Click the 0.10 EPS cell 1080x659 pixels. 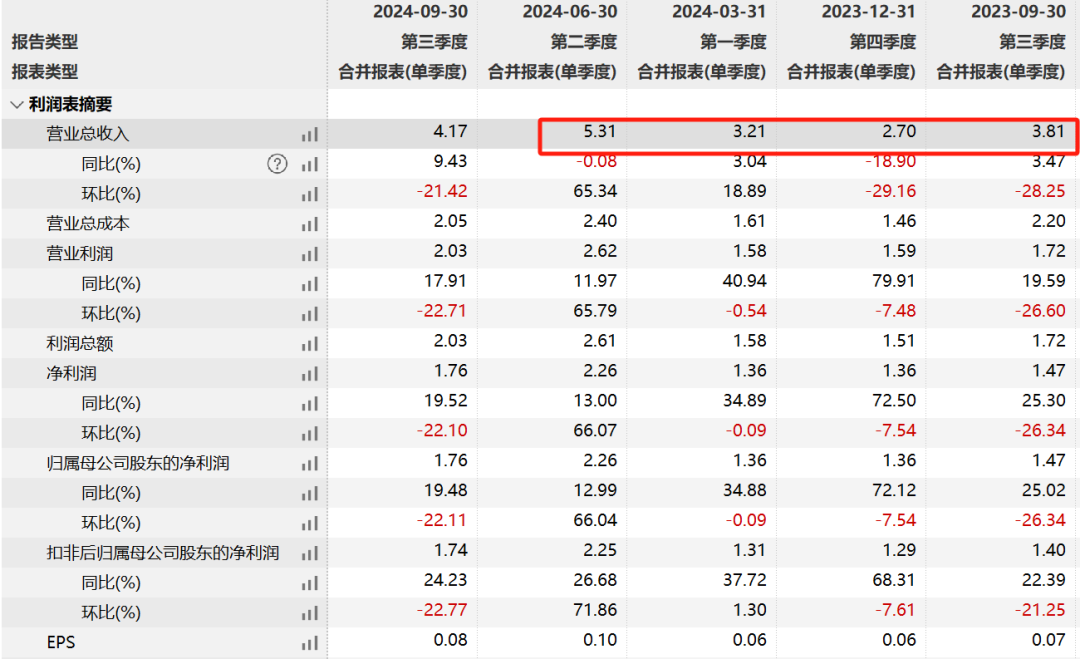[600, 640]
